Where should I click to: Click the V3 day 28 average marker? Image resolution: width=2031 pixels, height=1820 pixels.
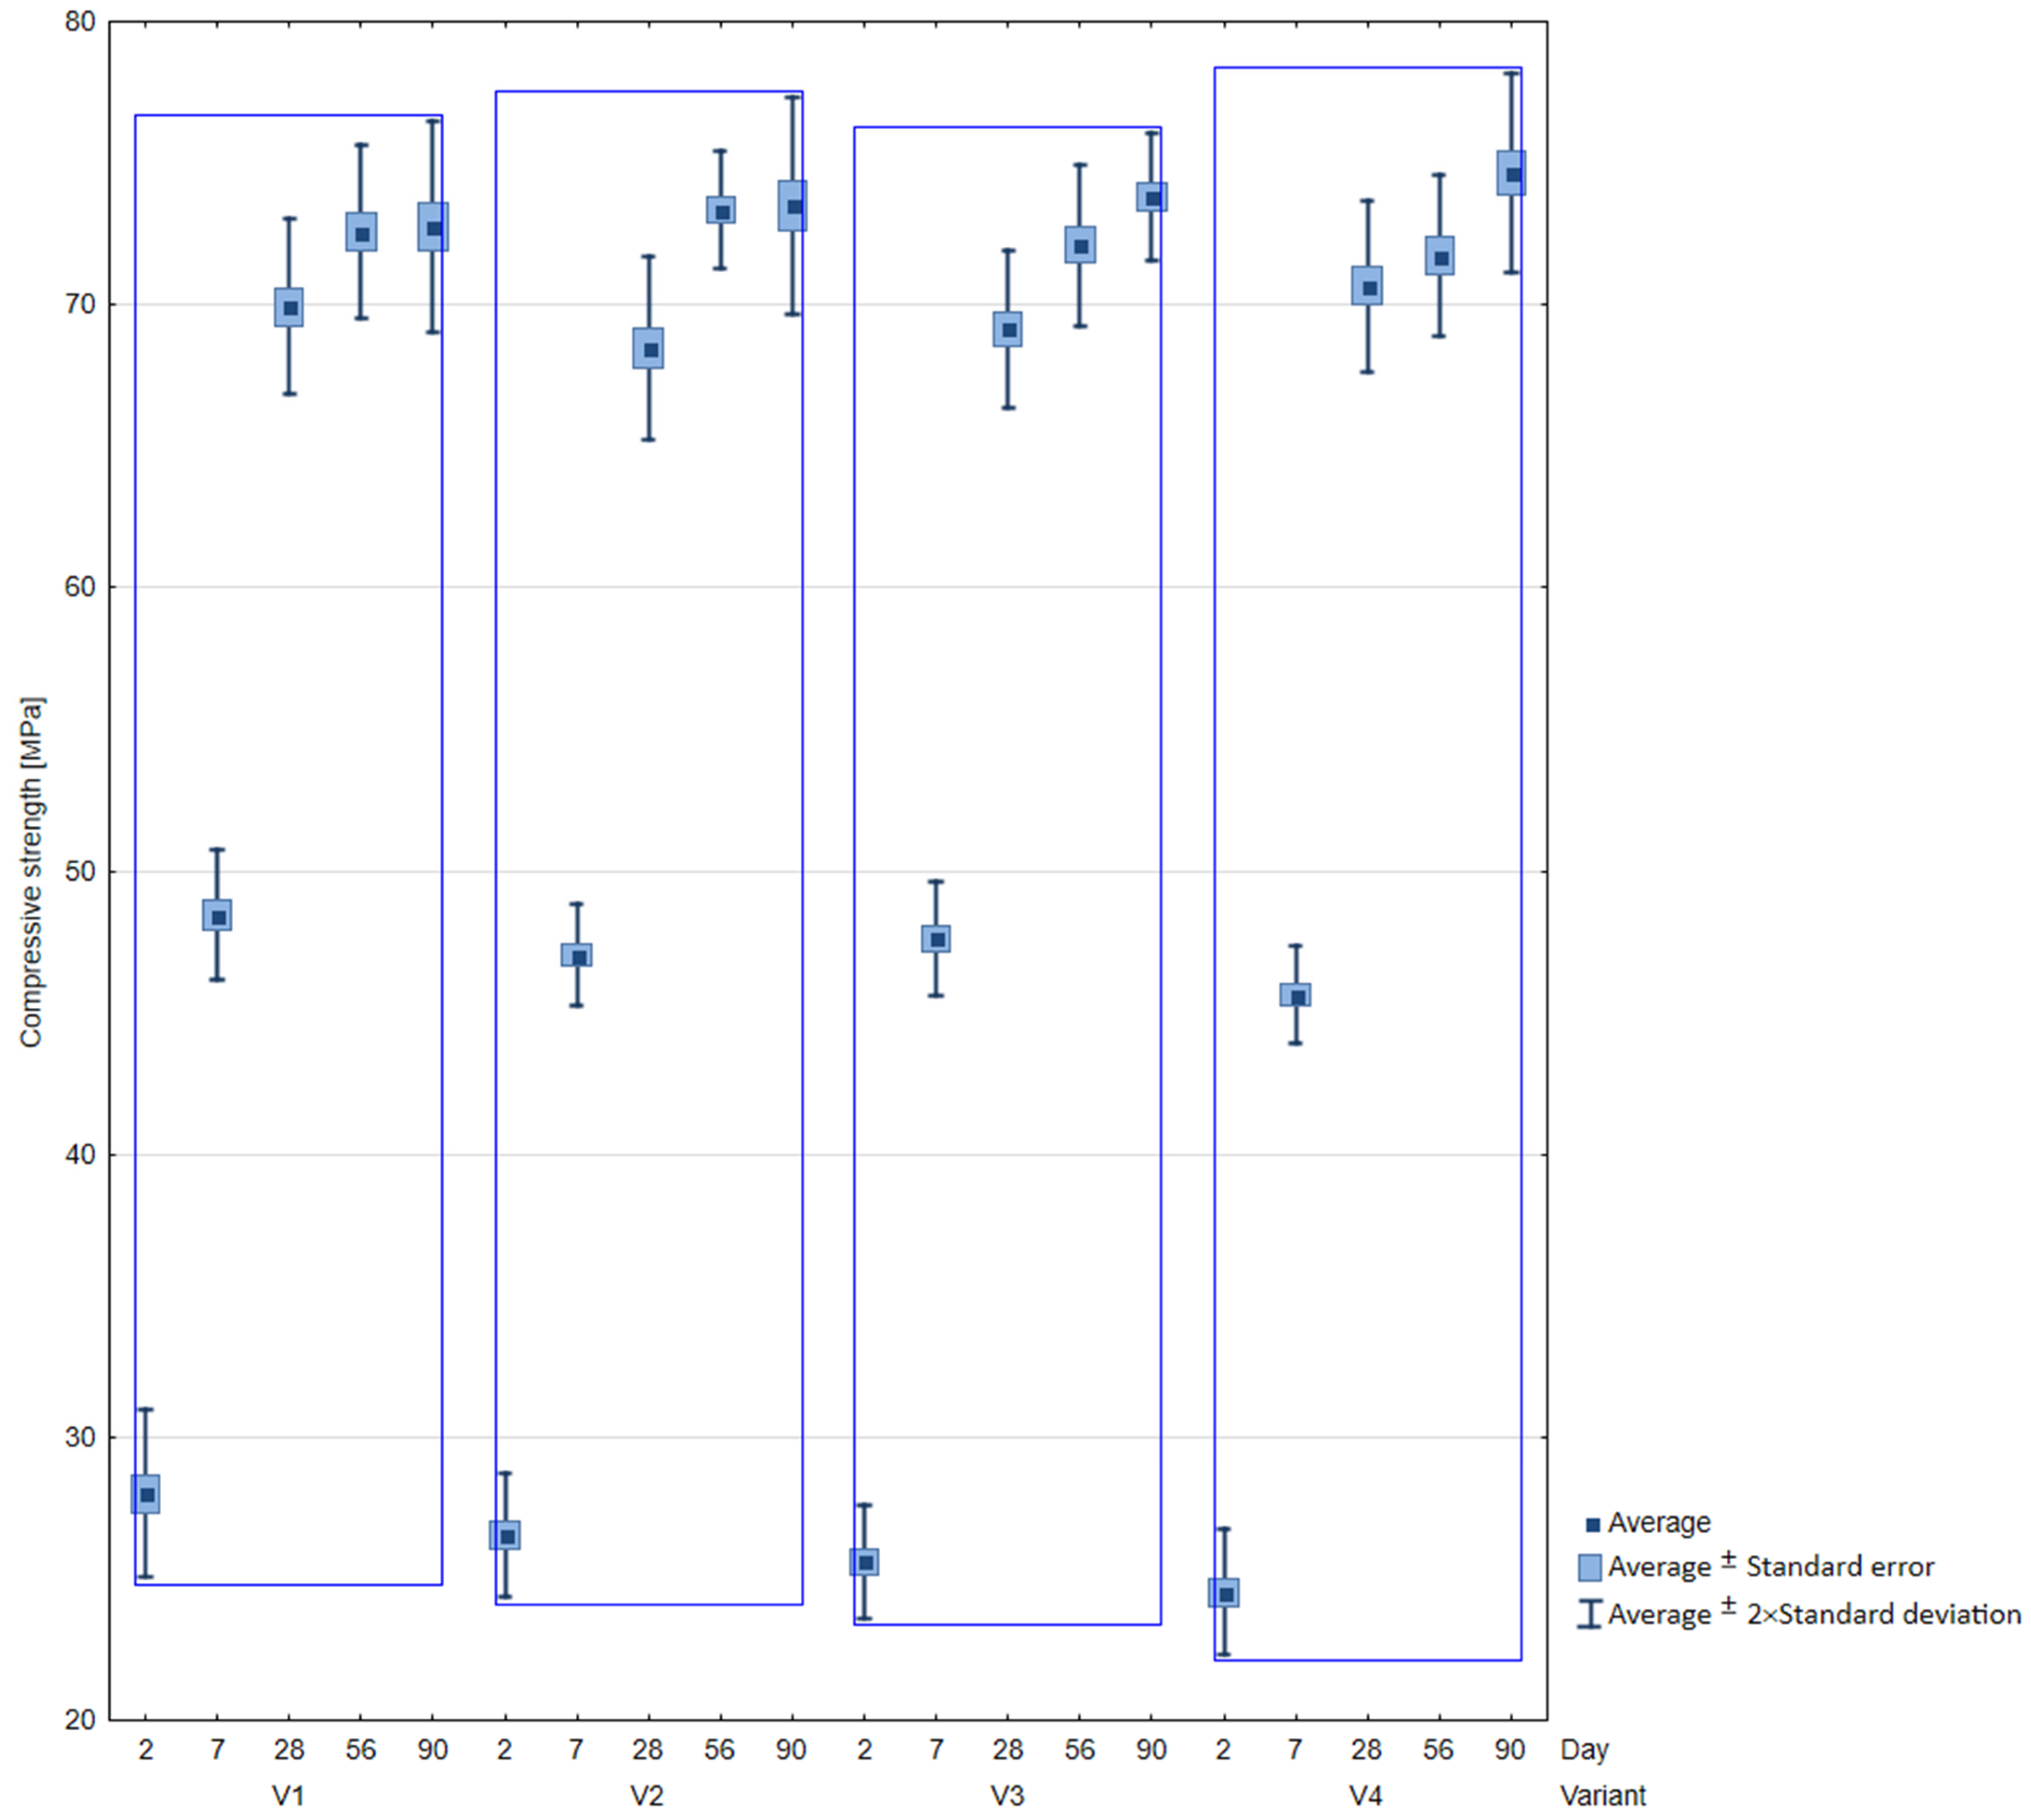tap(1009, 330)
